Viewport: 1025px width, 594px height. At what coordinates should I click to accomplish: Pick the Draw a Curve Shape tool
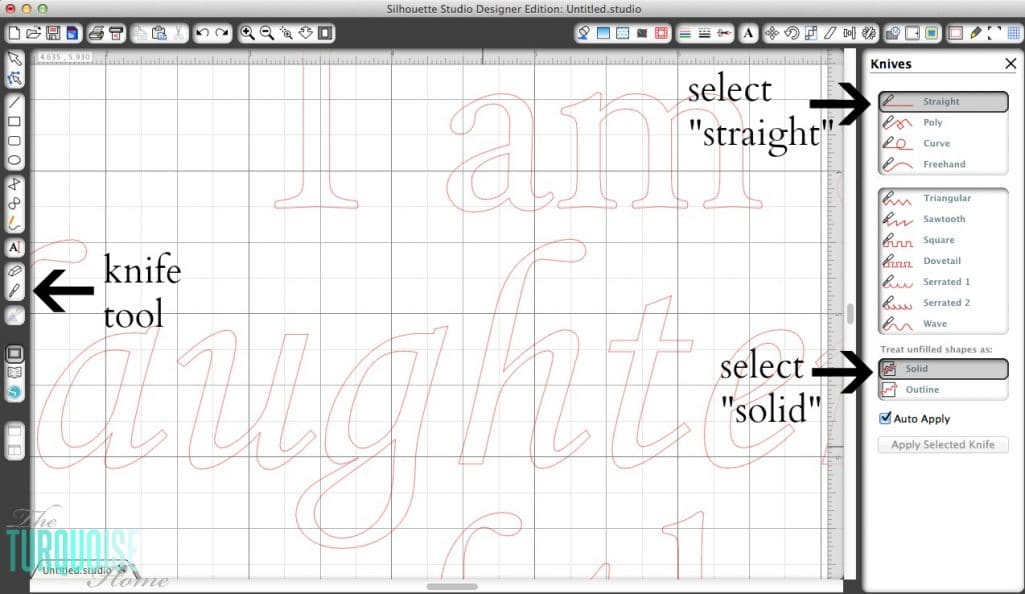click(x=14, y=204)
